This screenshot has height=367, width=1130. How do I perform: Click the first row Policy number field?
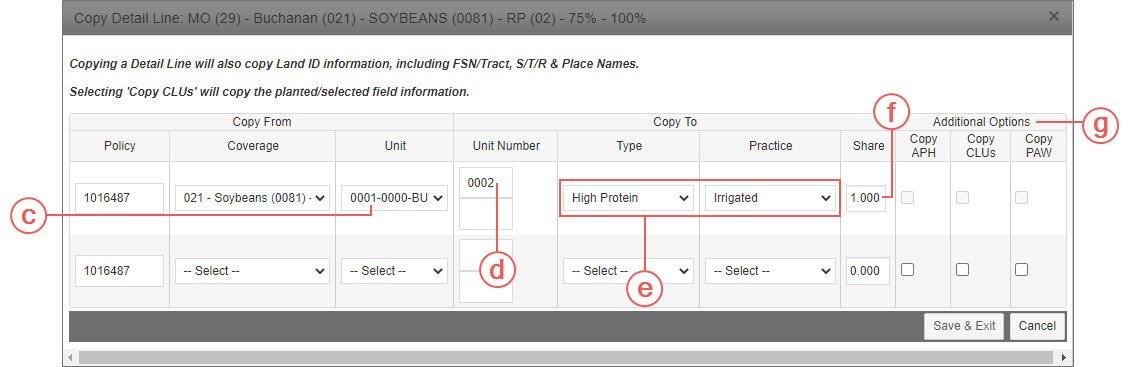coord(119,198)
